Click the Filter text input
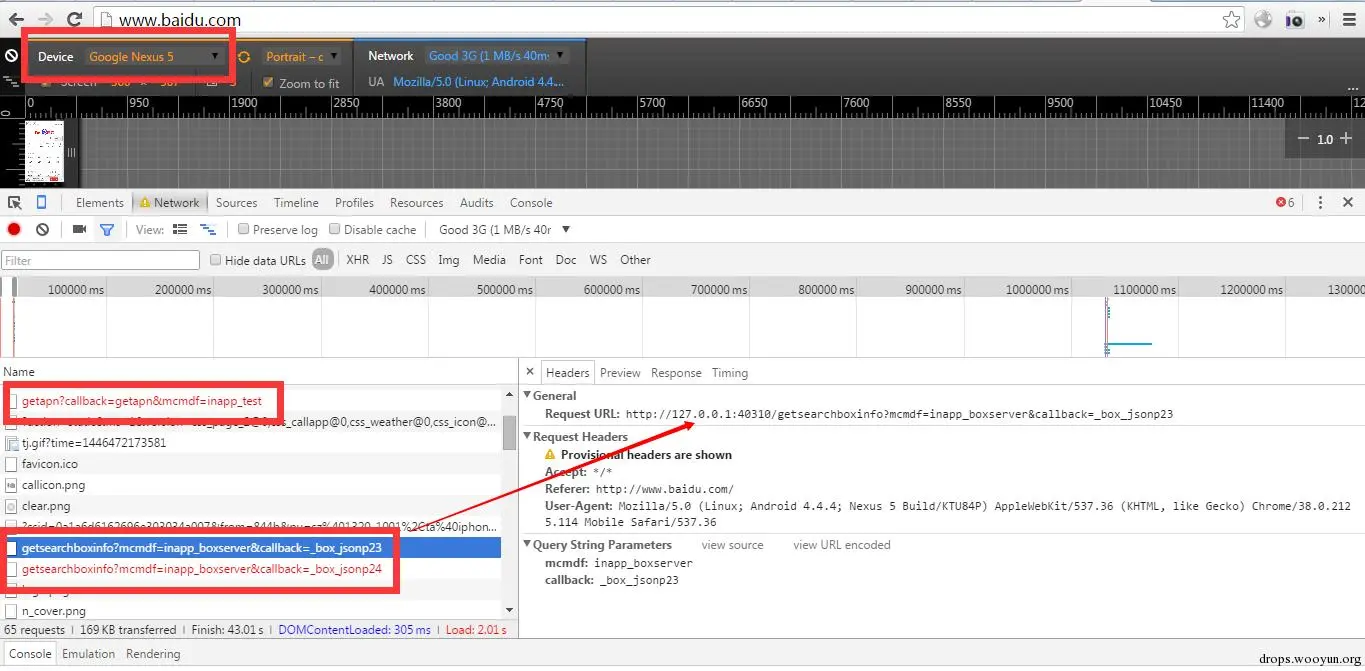 coord(101,260)
